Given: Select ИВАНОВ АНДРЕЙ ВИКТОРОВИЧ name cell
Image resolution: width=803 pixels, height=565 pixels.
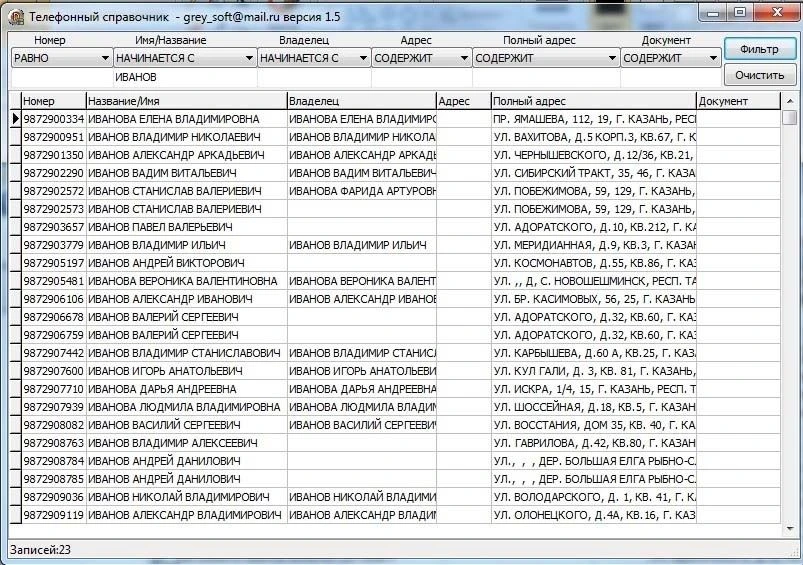Looking at the screenshot, I should 186,263.
